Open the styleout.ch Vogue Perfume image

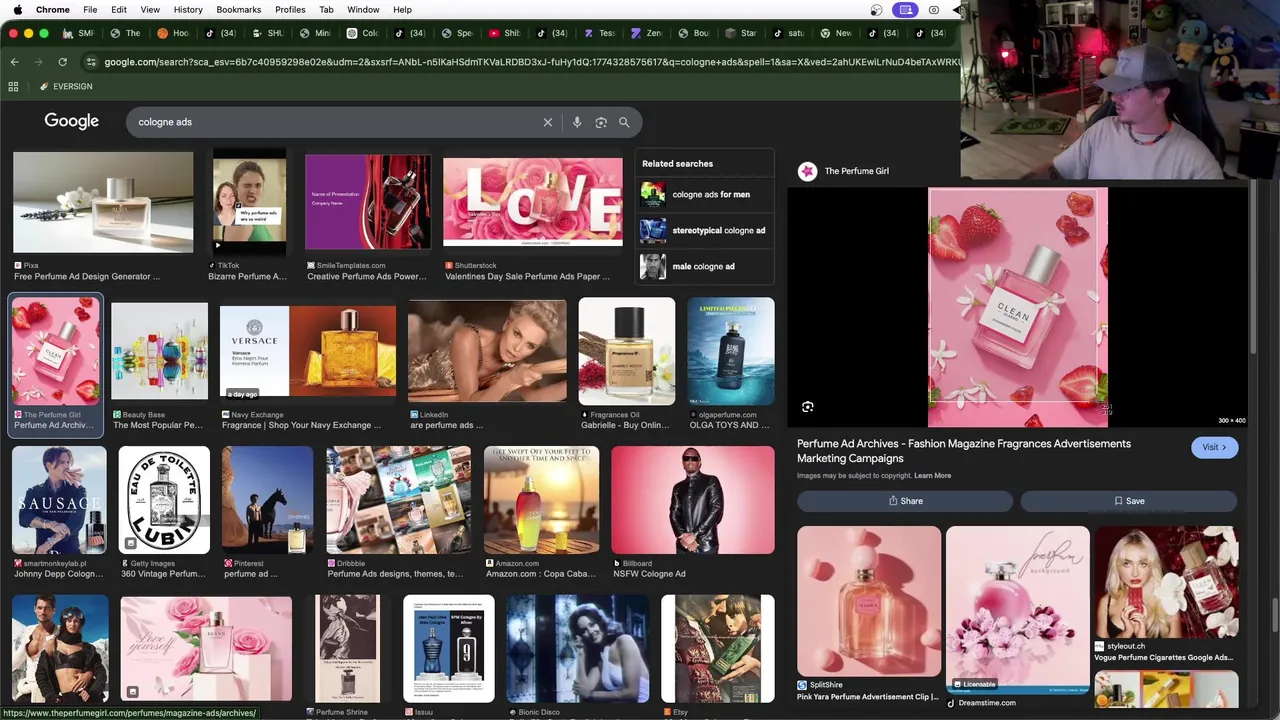(1167, 582)
